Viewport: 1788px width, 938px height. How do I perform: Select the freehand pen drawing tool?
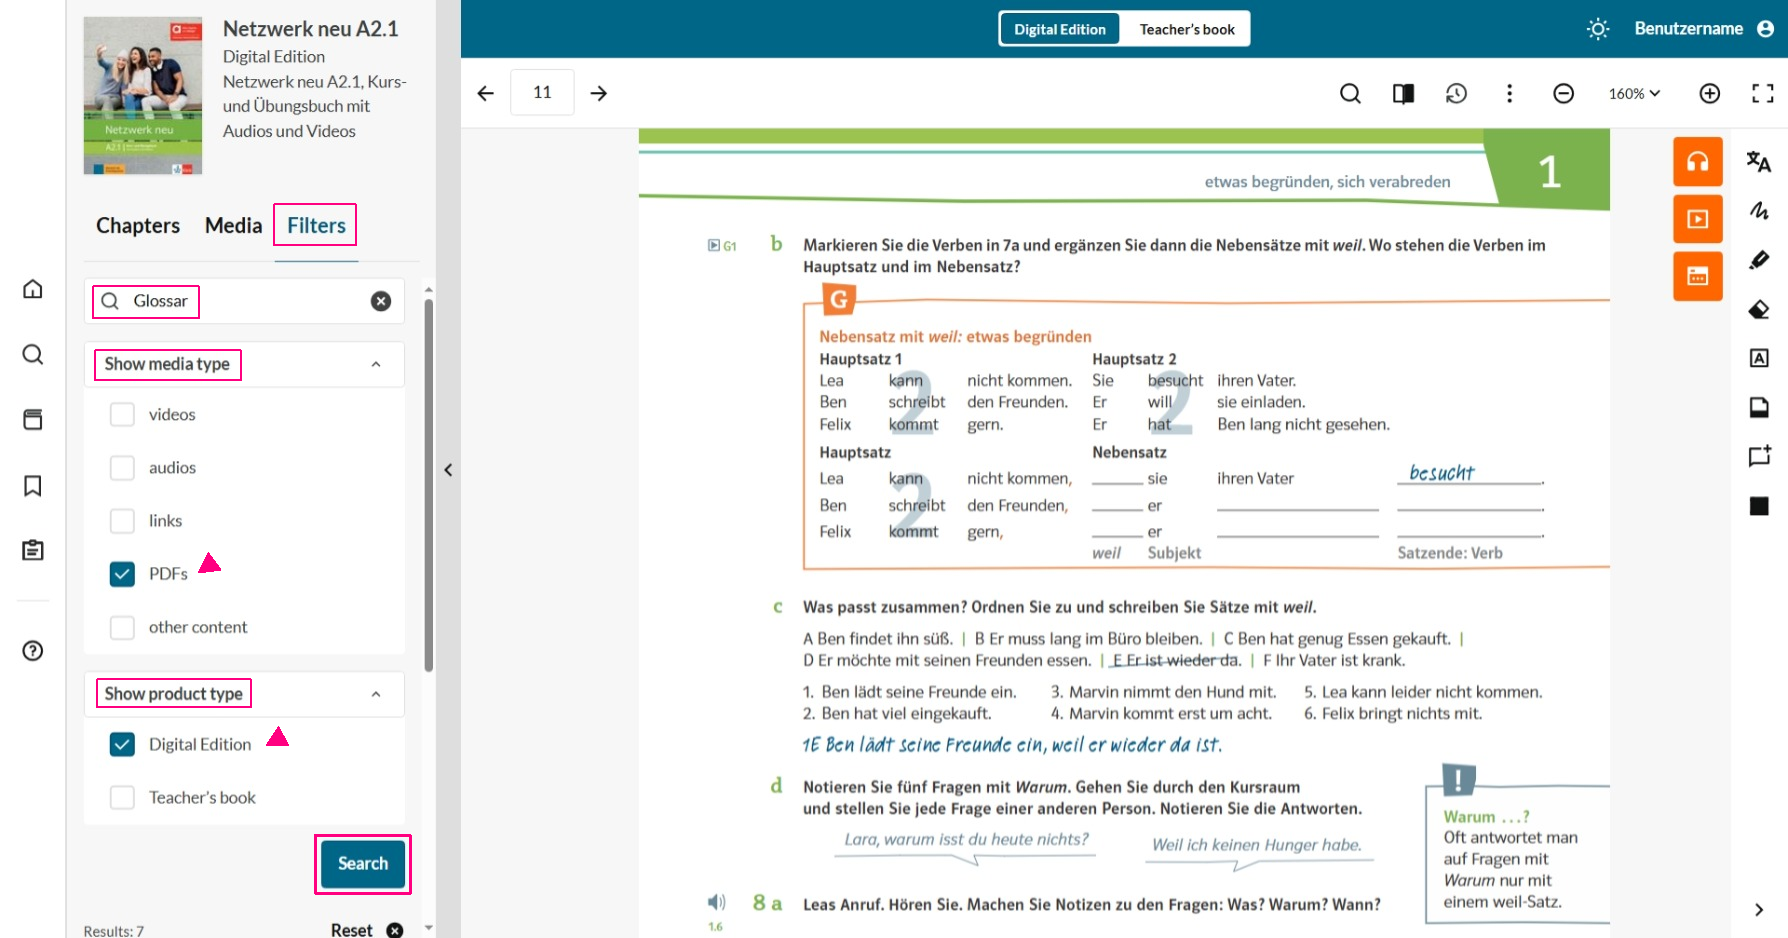click(x=1759, y=210)
